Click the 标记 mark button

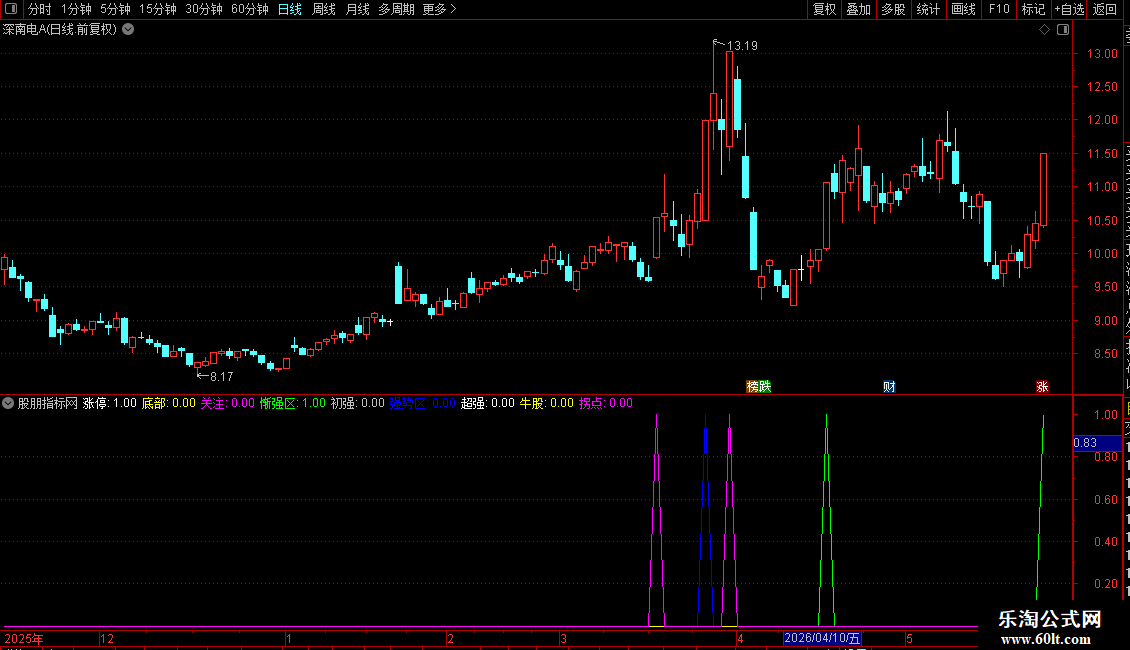click(1033, 9)
